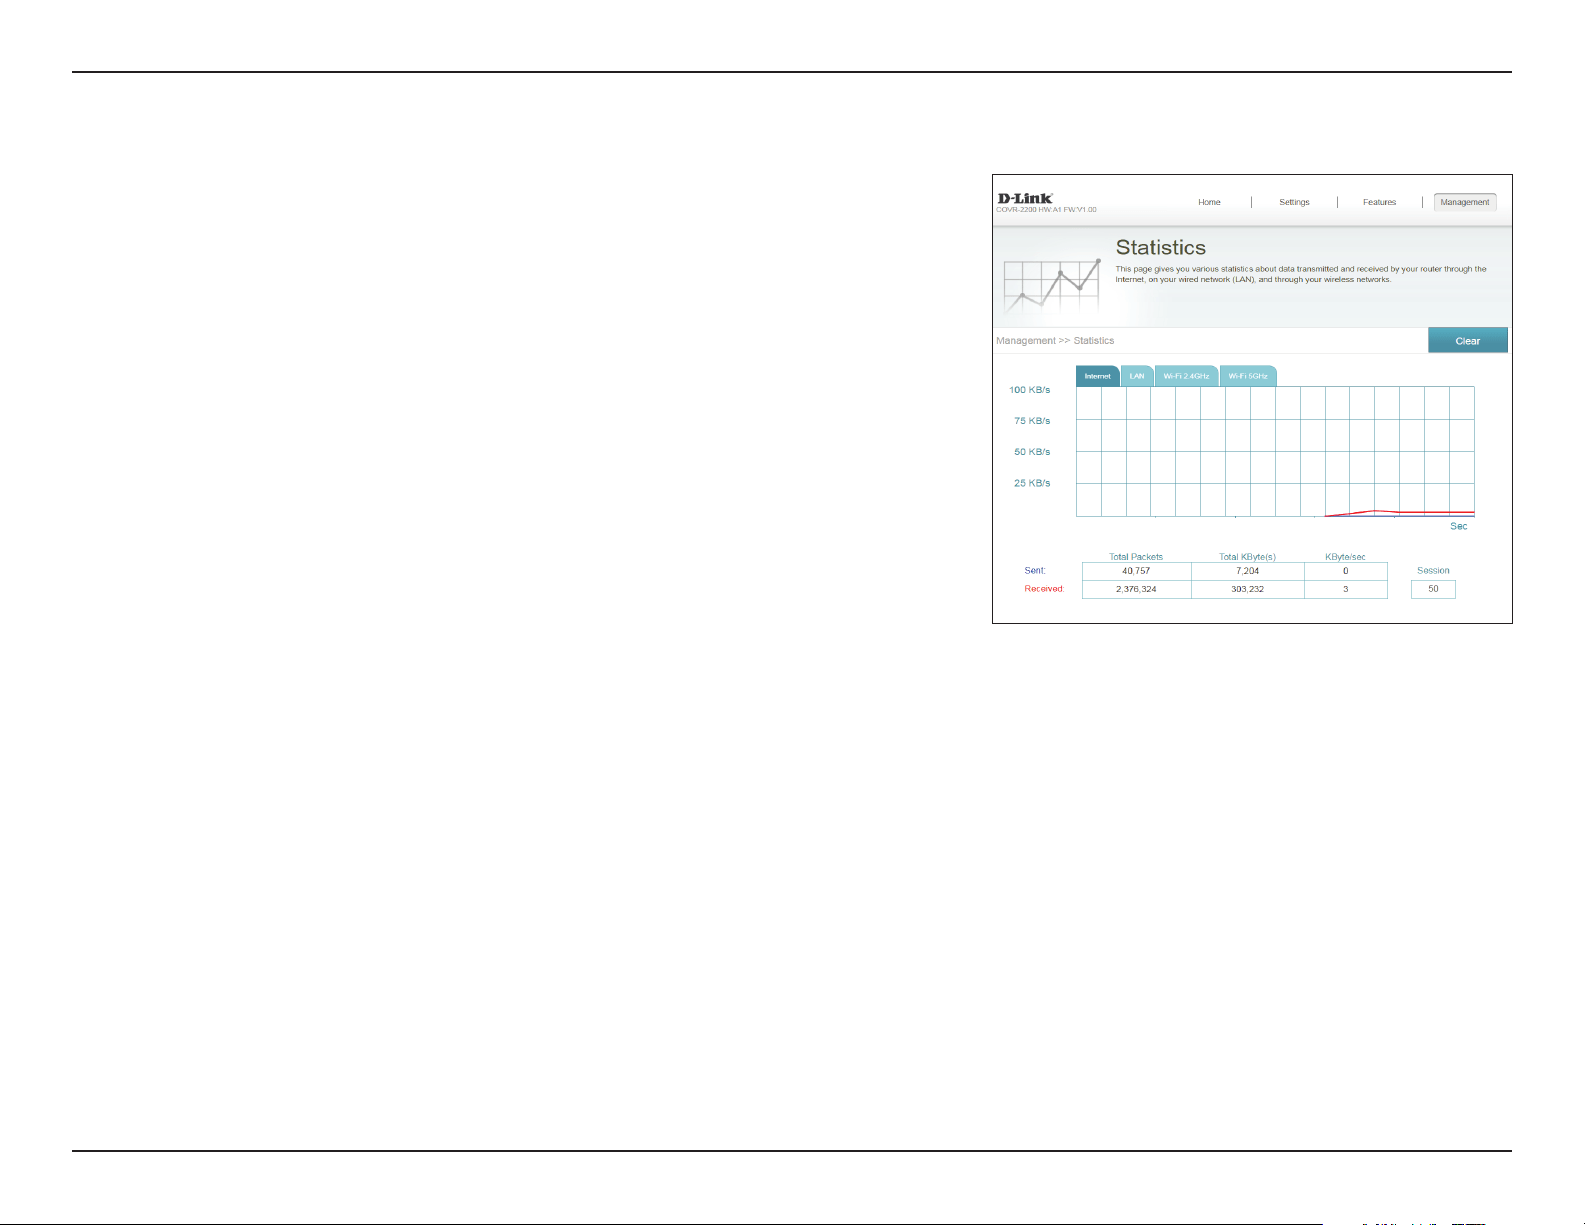Click the Session label

pyautogui.click(x=1433, y=571)
